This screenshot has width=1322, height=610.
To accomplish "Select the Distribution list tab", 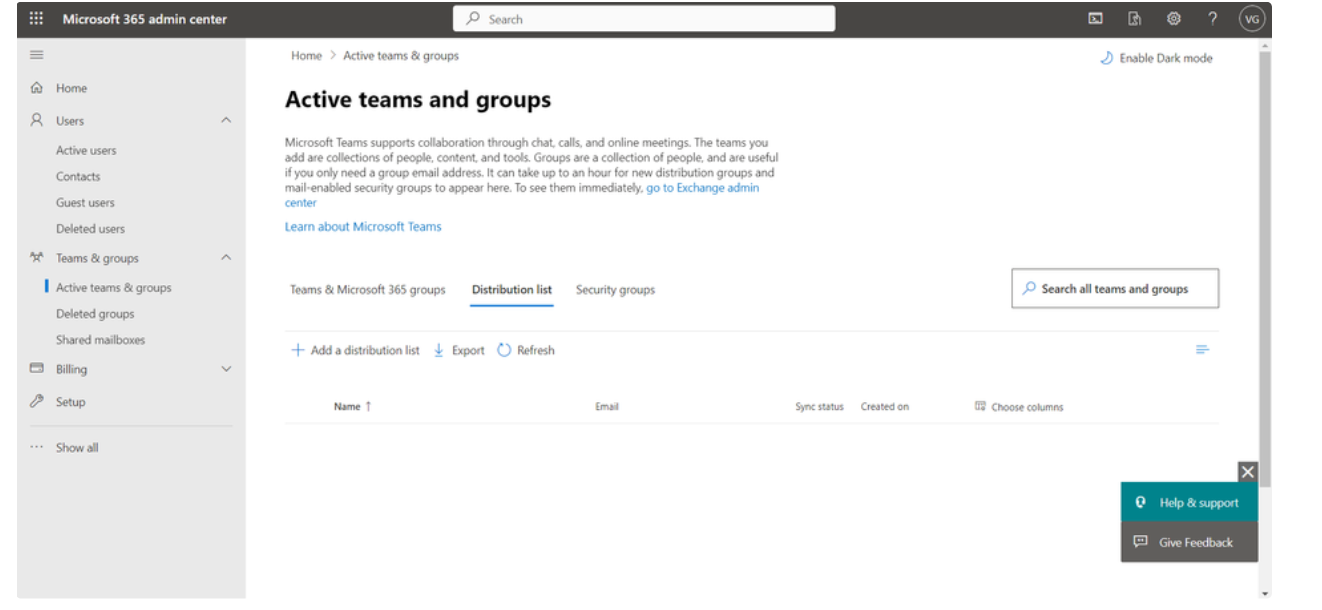I will tap(512, 290).
